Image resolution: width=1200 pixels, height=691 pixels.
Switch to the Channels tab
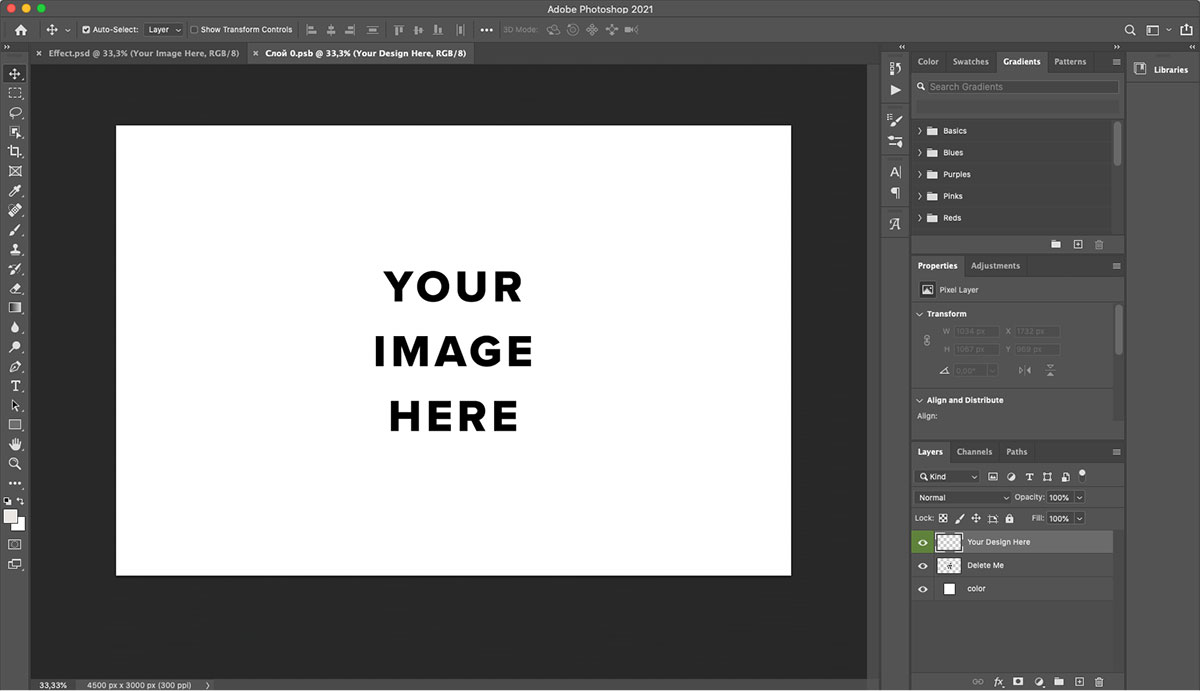(974, 451)
